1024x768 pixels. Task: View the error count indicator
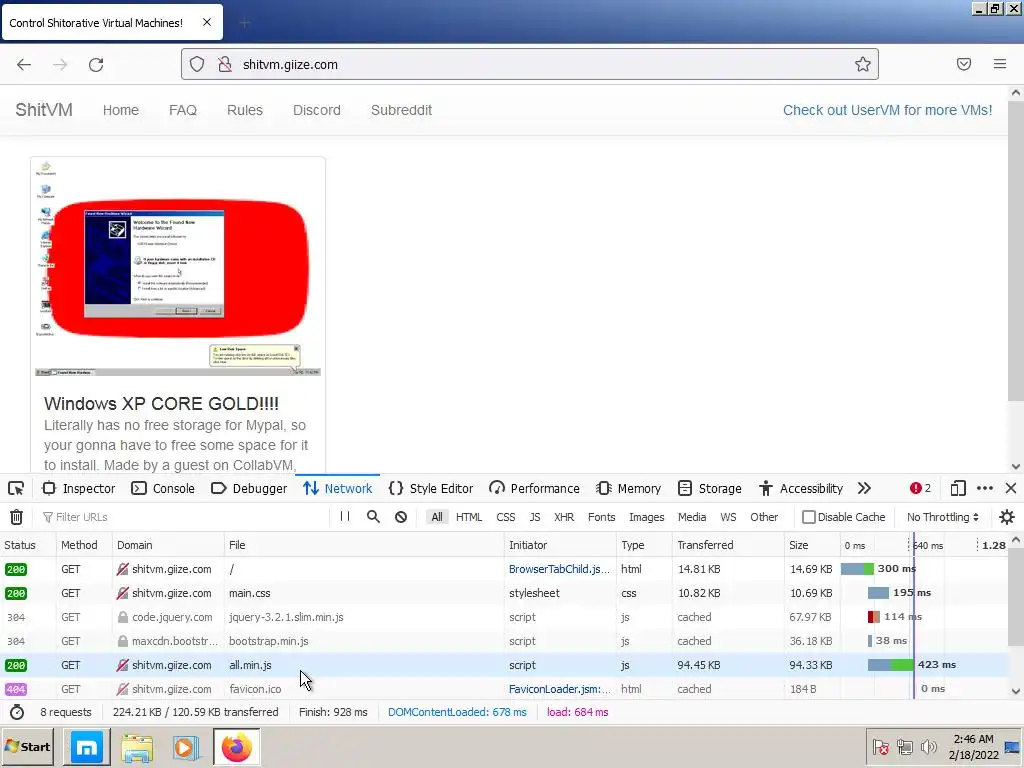[920, 488]
